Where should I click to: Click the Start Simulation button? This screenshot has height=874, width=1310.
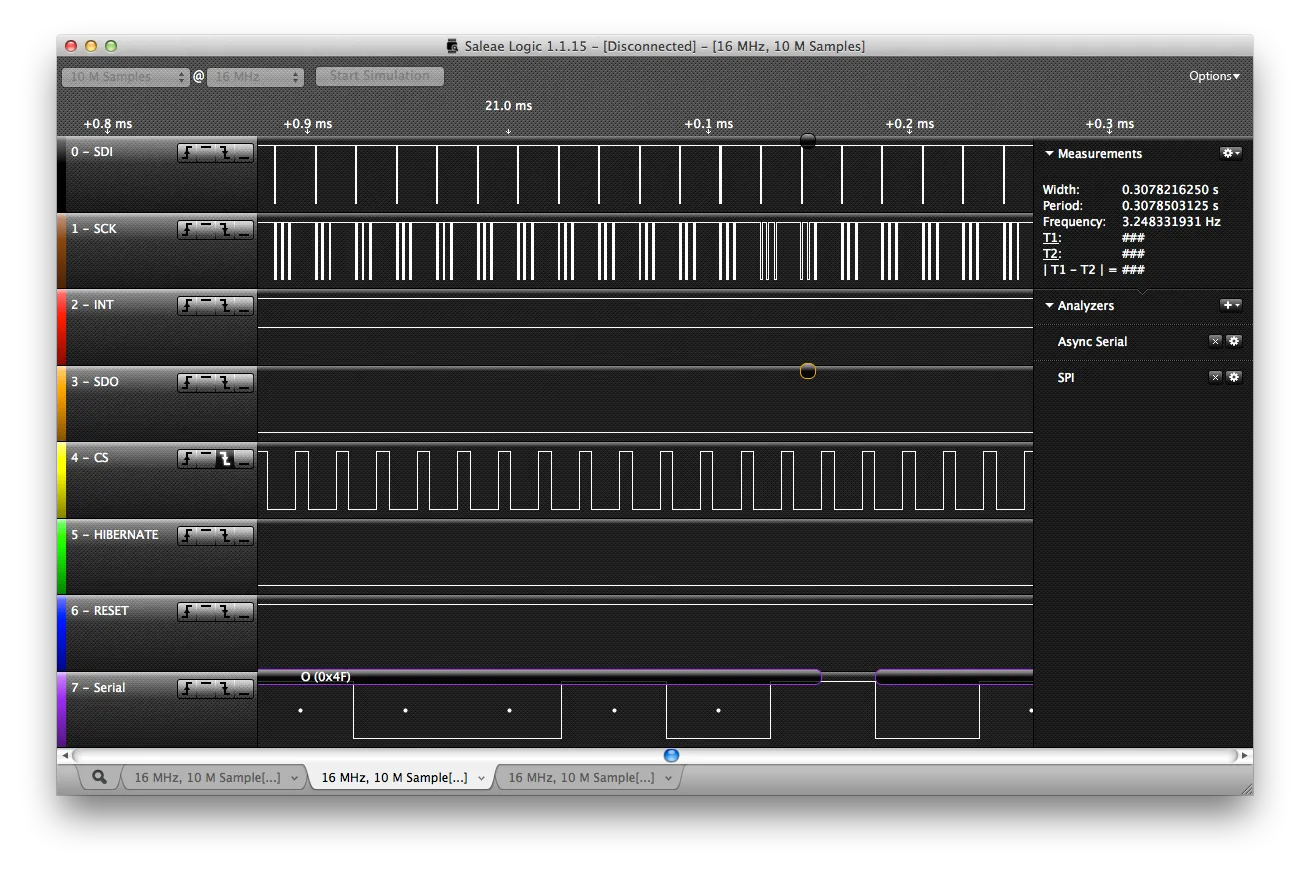click(378, 76)
